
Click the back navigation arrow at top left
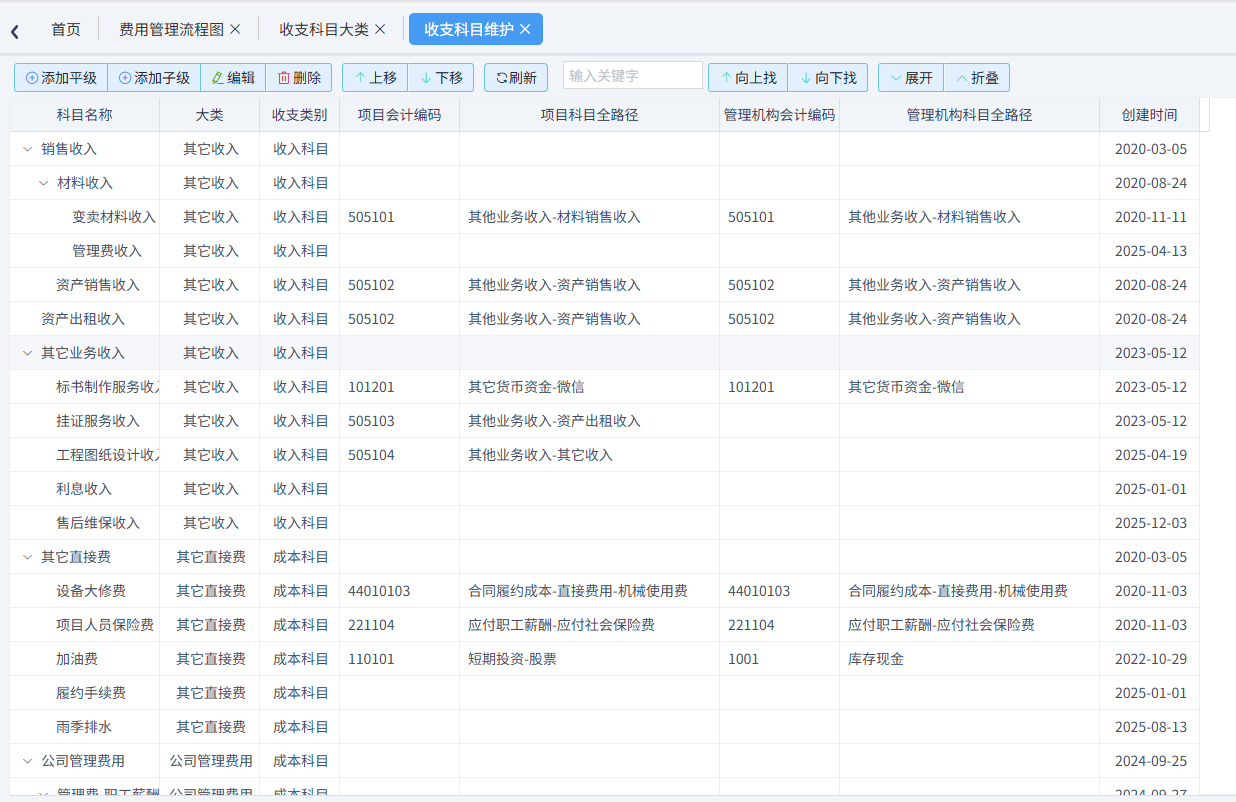[14, 30]
